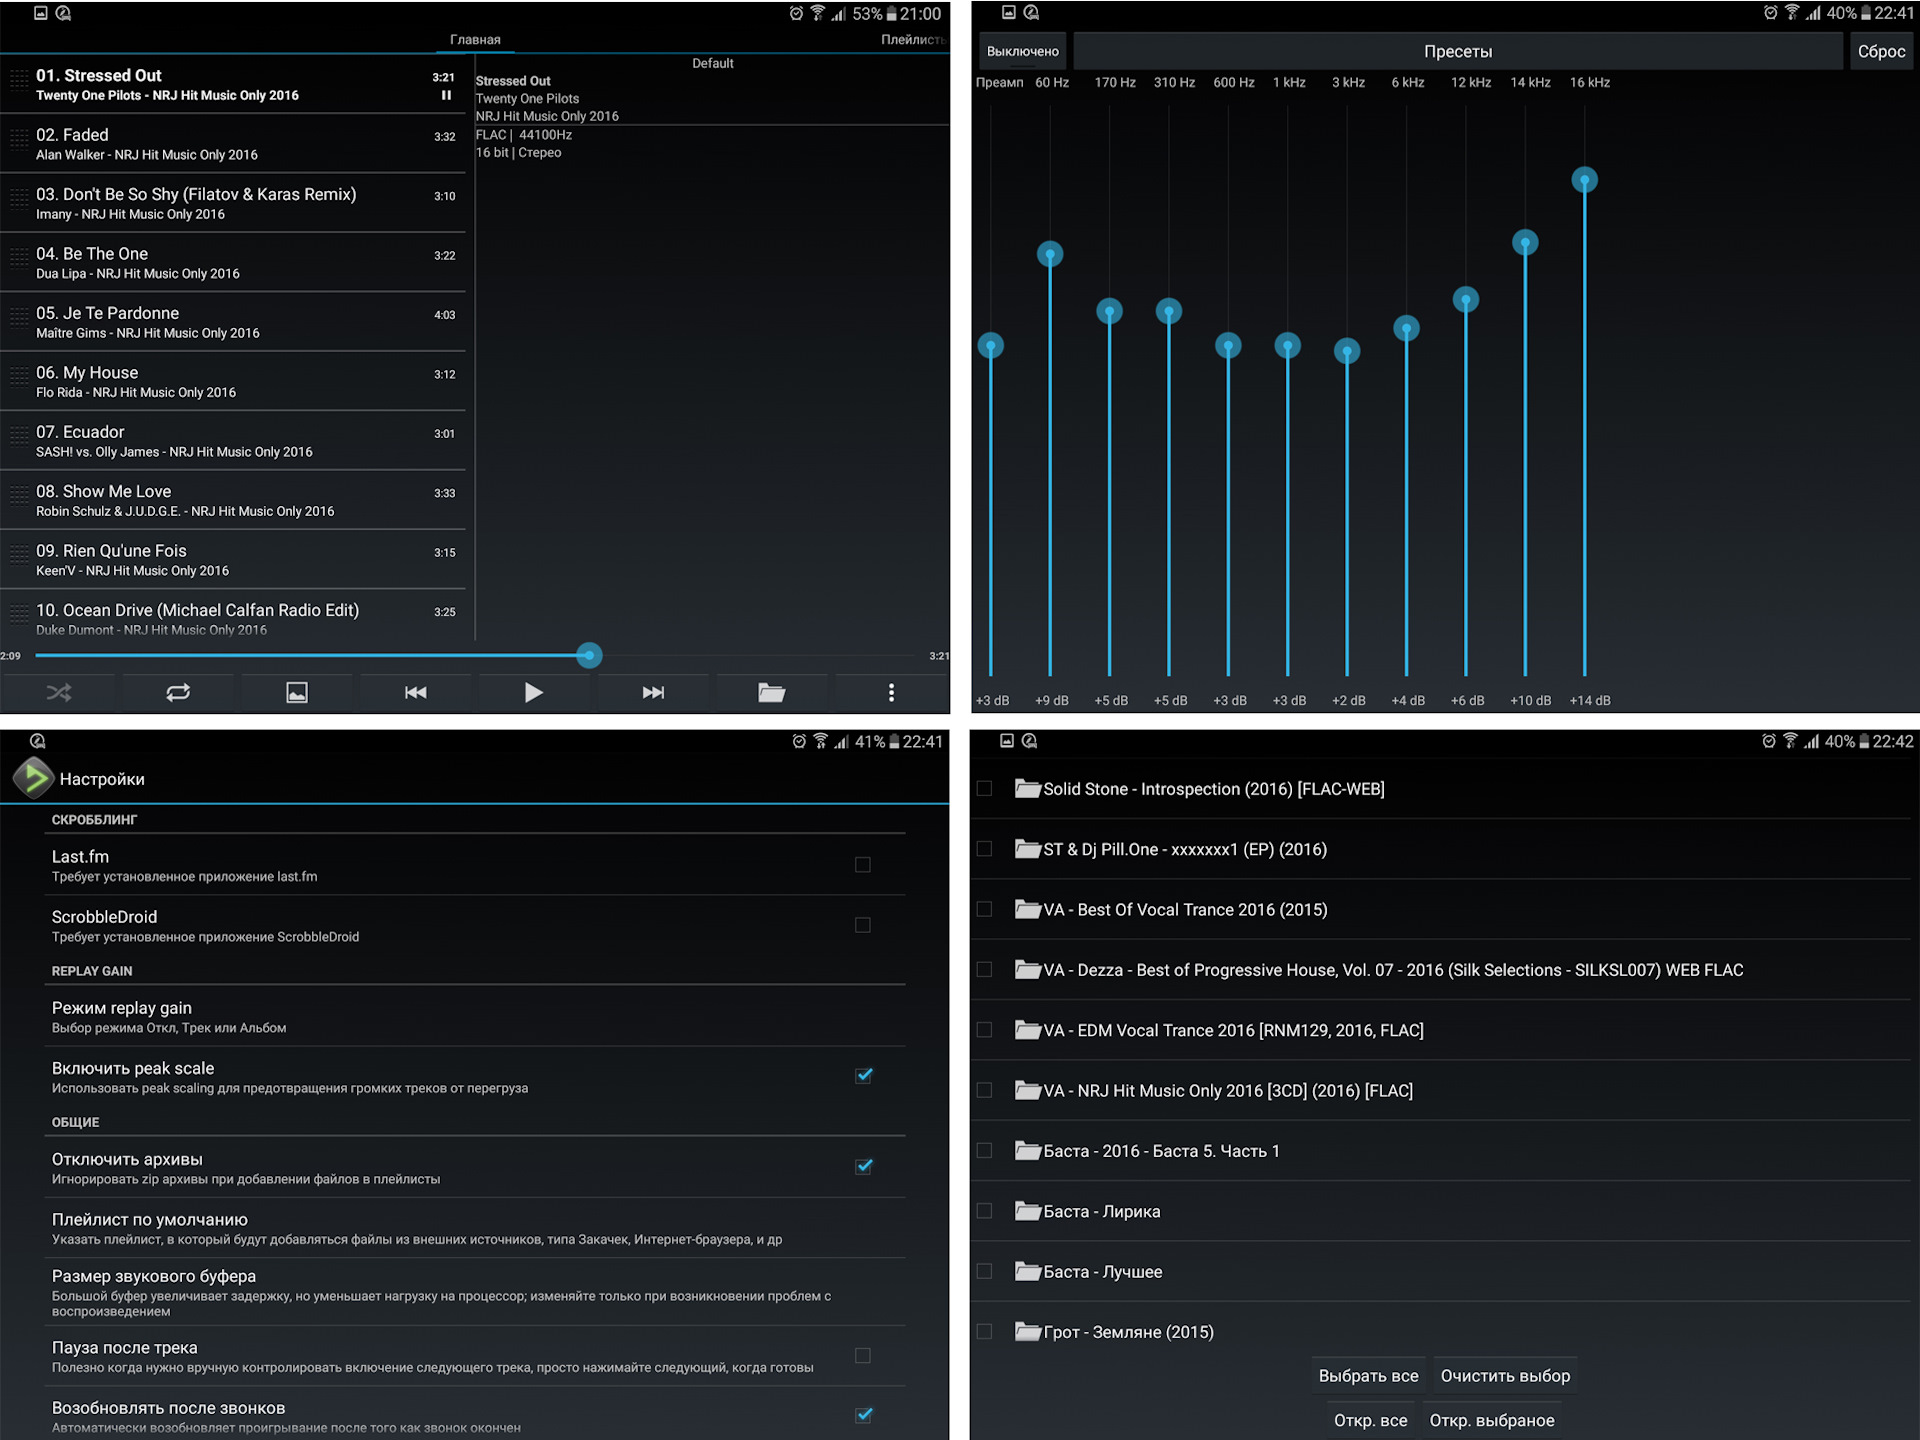
Task: Skip to previous track
Action: click(x=416, y=692)
